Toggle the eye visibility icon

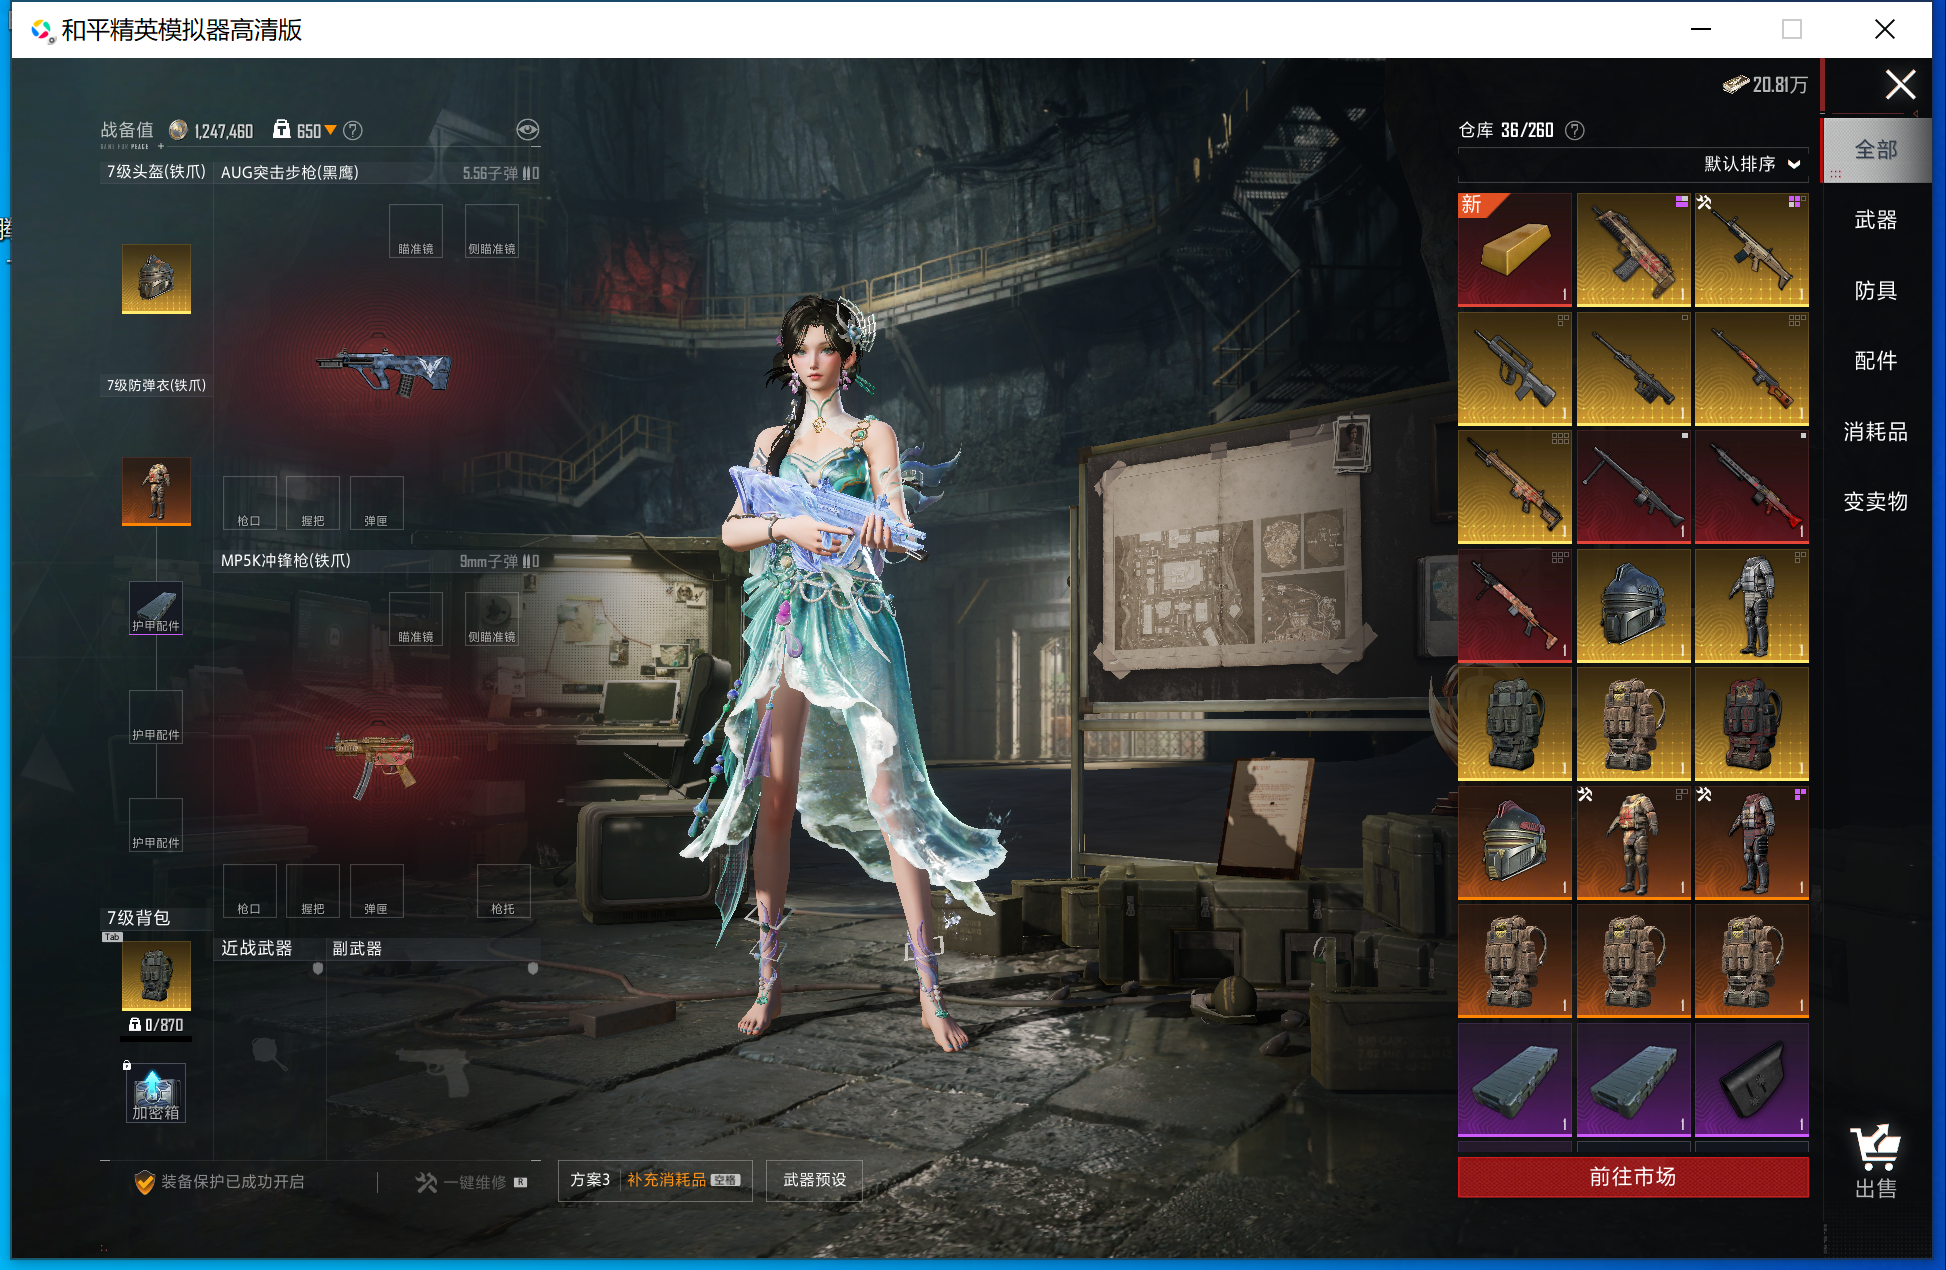527,130
